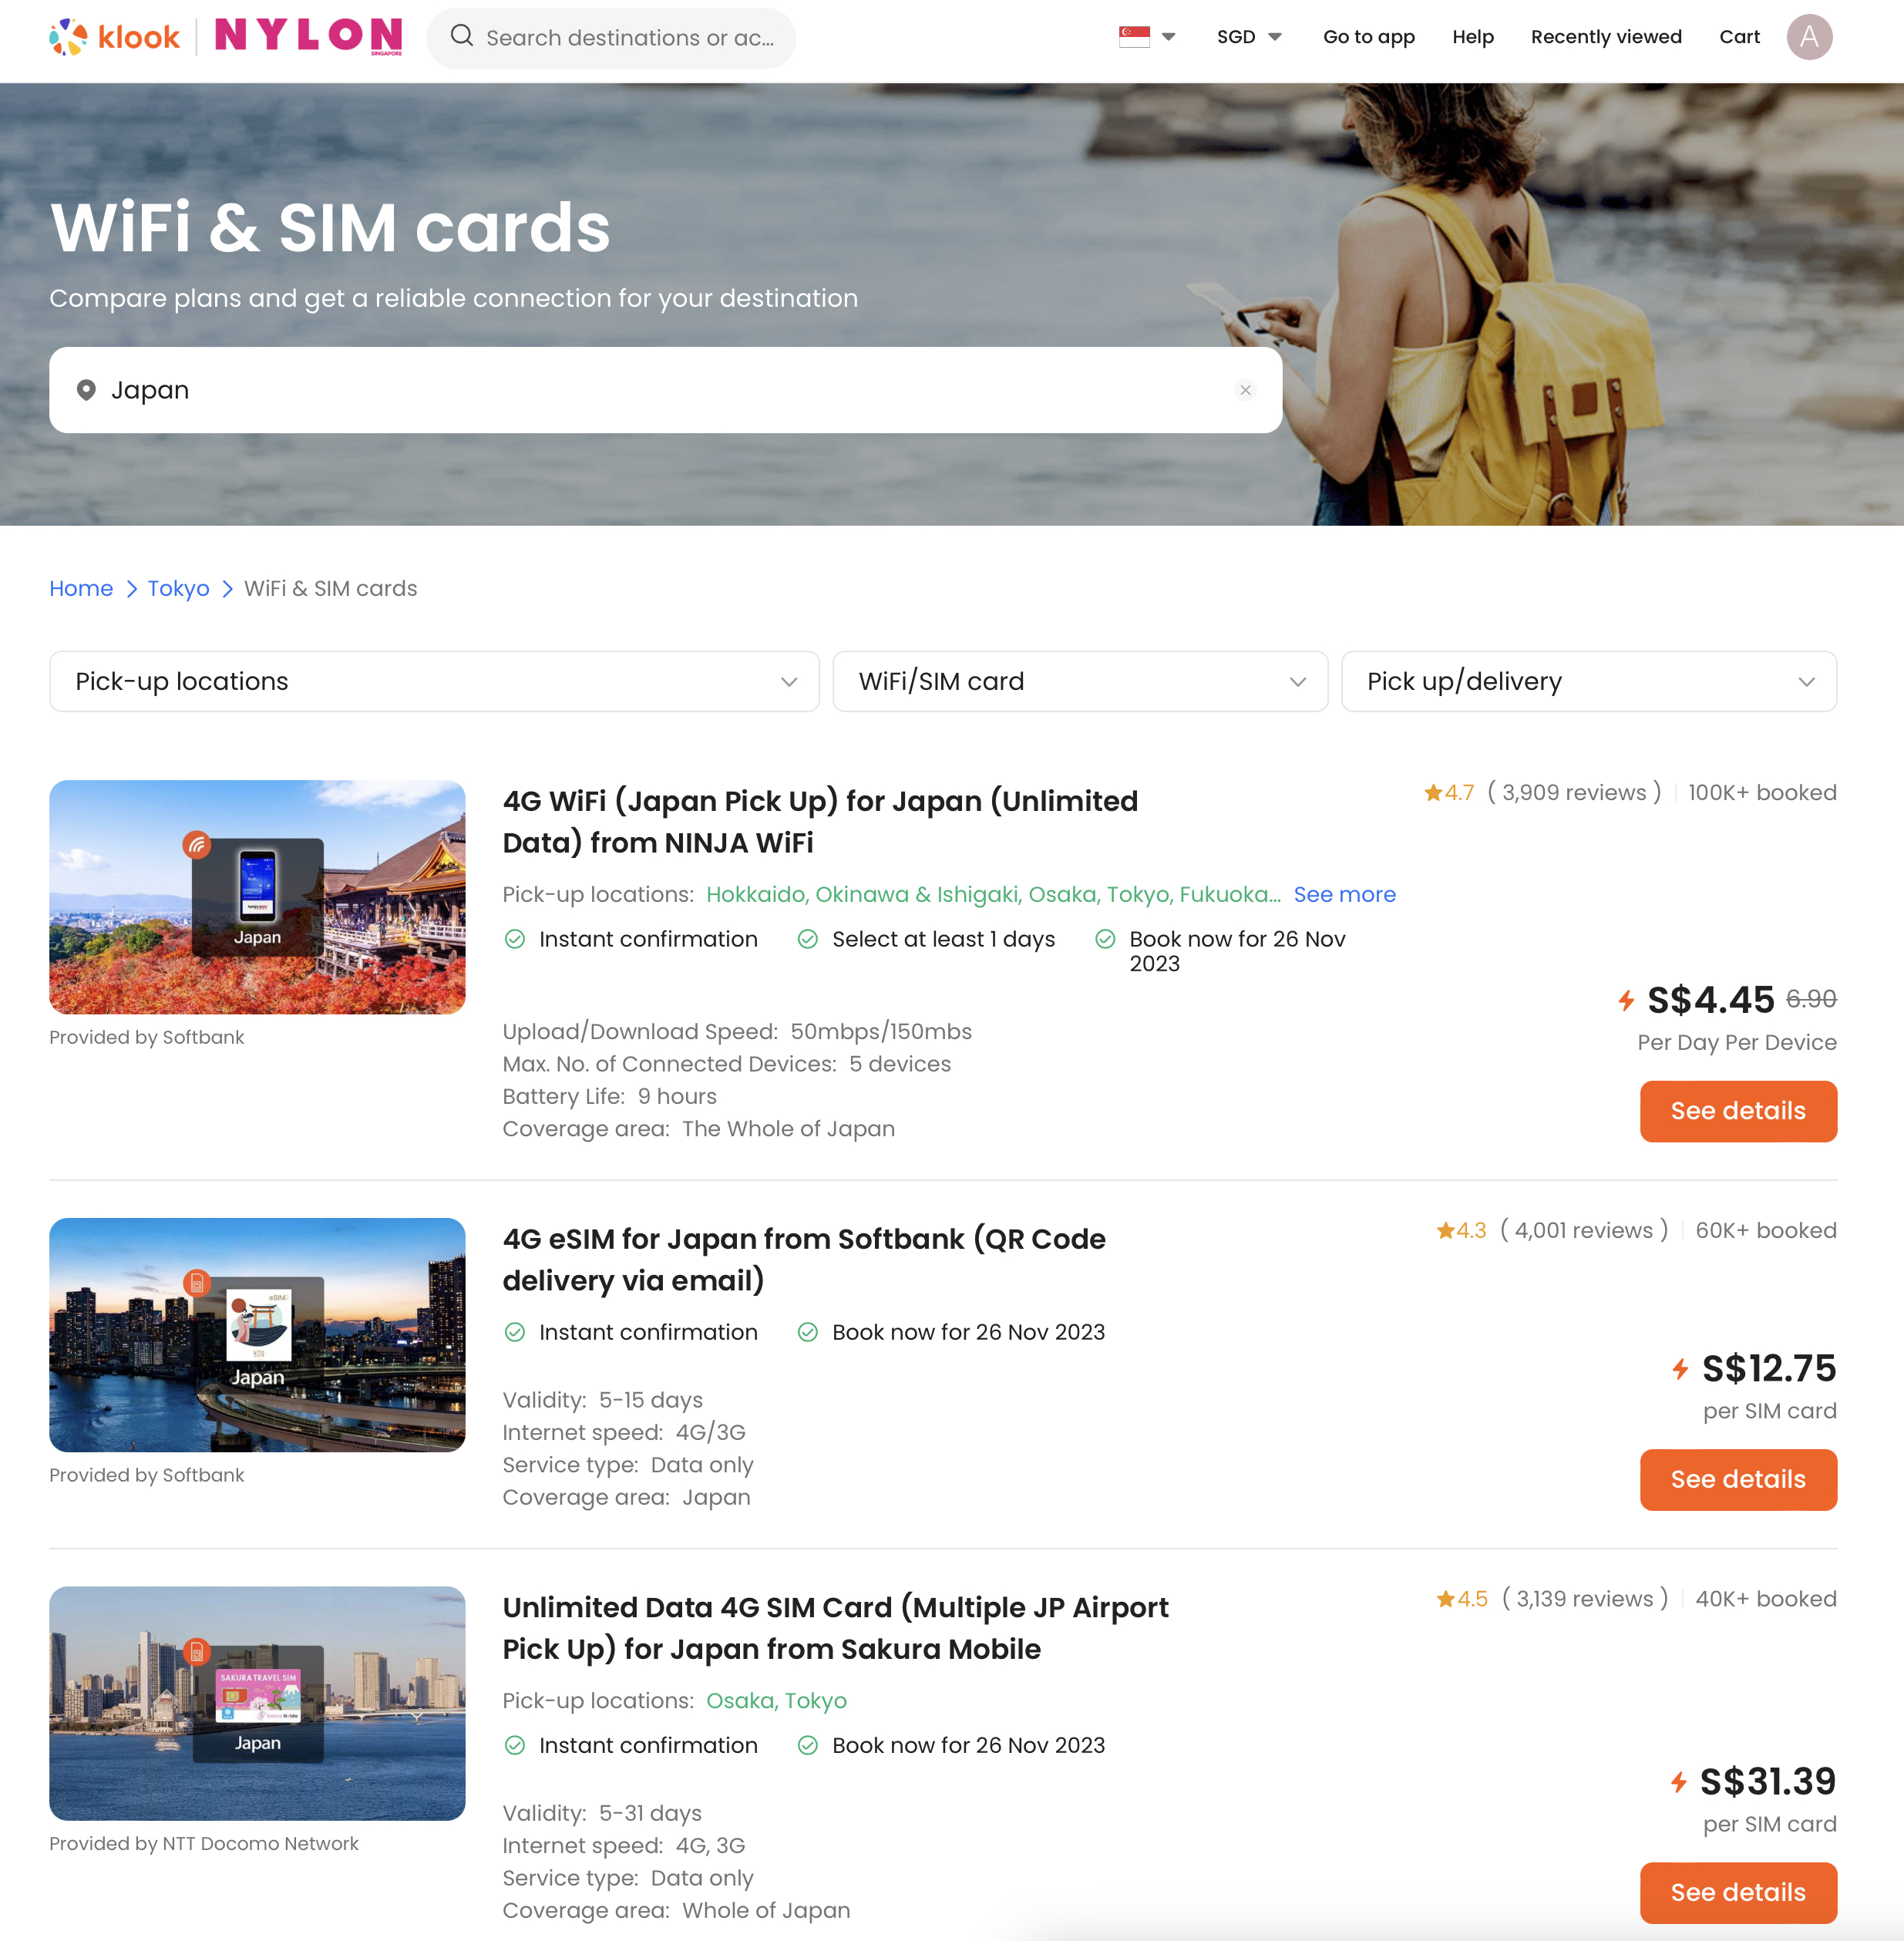Image resolution: width=1904 pixels, height=1941 pixels.
Task: Open the SGD currency selector
Action: pos(1248,37)
